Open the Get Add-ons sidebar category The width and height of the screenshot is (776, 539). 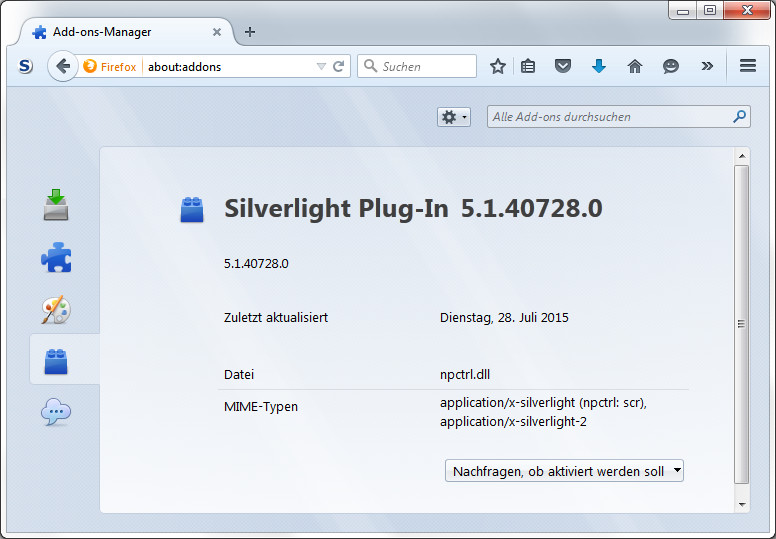(56, 204)
